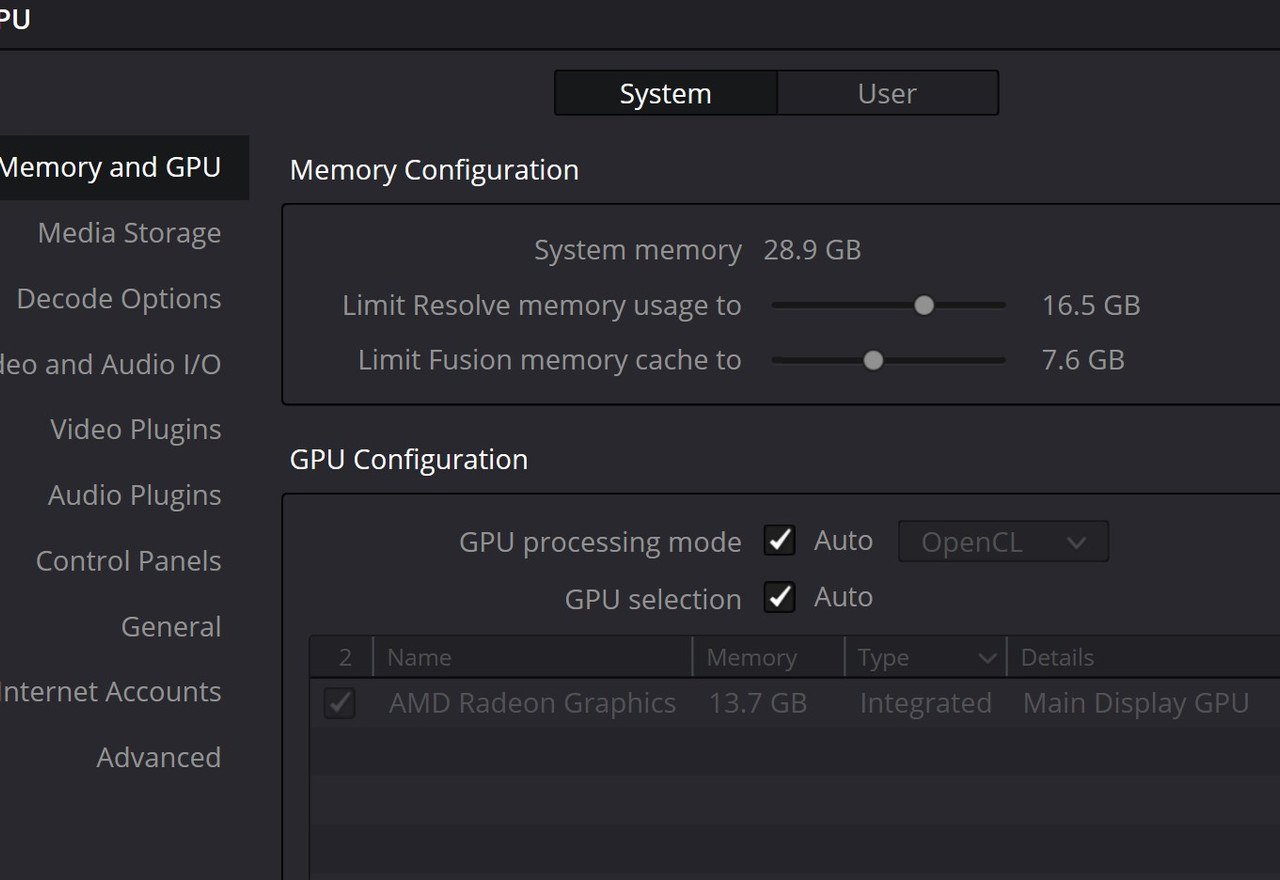Select Video and Audio I/O section
Screen dimensions: 1280x880
[110, 364]
